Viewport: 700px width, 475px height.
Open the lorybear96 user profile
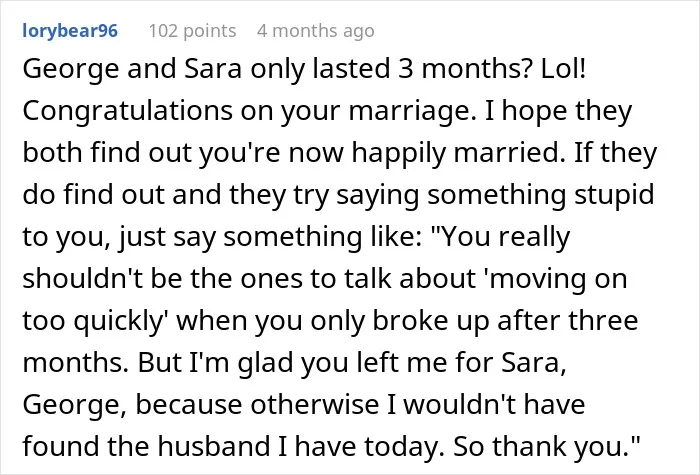tap(70, 31)
